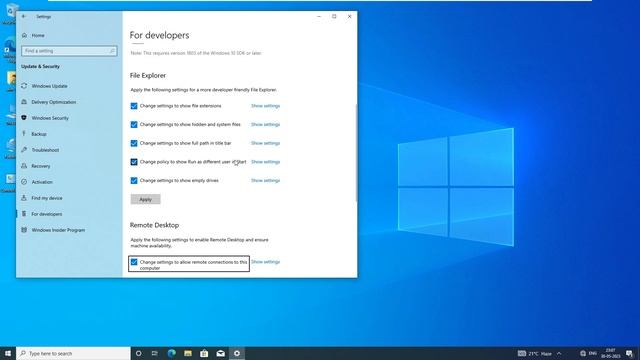Viewport: 640px width, 360px height.
Task: Launch Microsoft Edge from taskbar
Action: [x=171, y=353]
